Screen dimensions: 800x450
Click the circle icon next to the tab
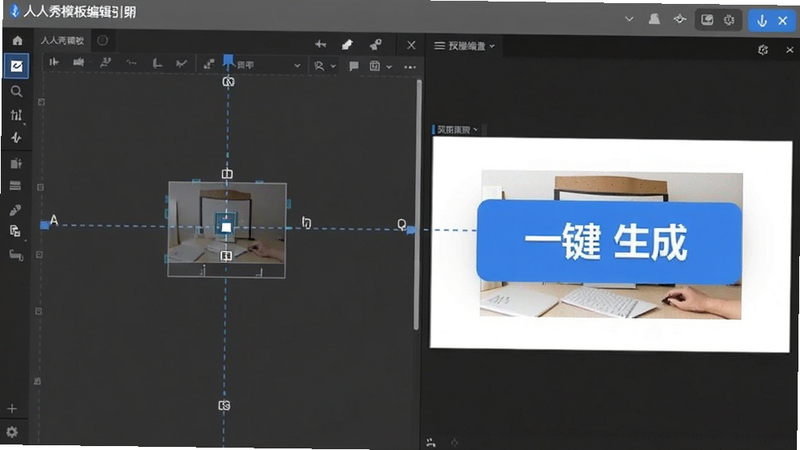(103, 40)
